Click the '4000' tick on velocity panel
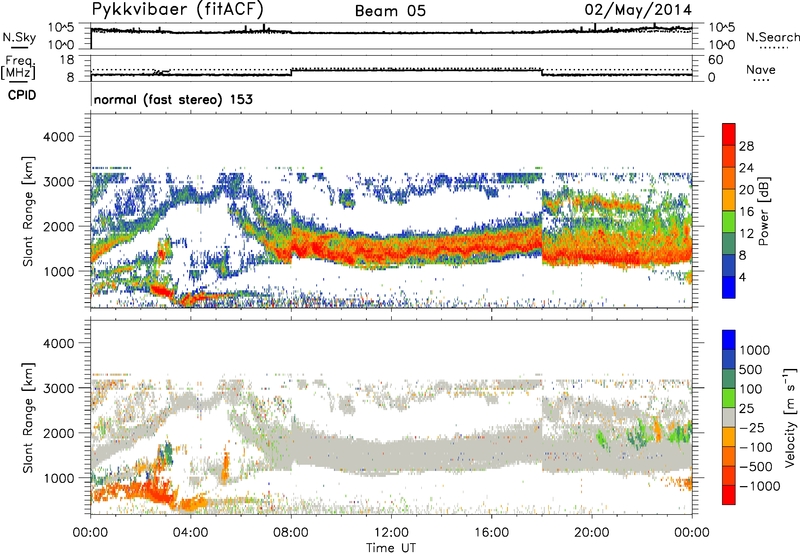The image size is (800, 554). [x=58, y=343]
